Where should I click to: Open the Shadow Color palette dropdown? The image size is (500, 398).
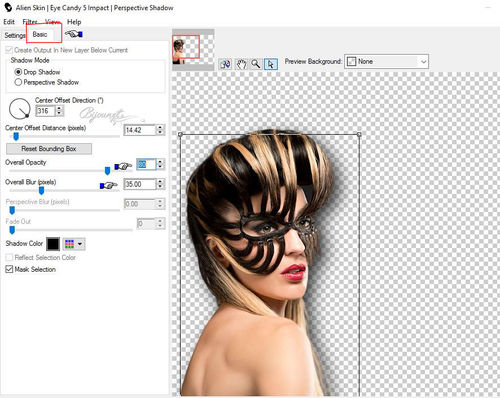tap(74, 244)
